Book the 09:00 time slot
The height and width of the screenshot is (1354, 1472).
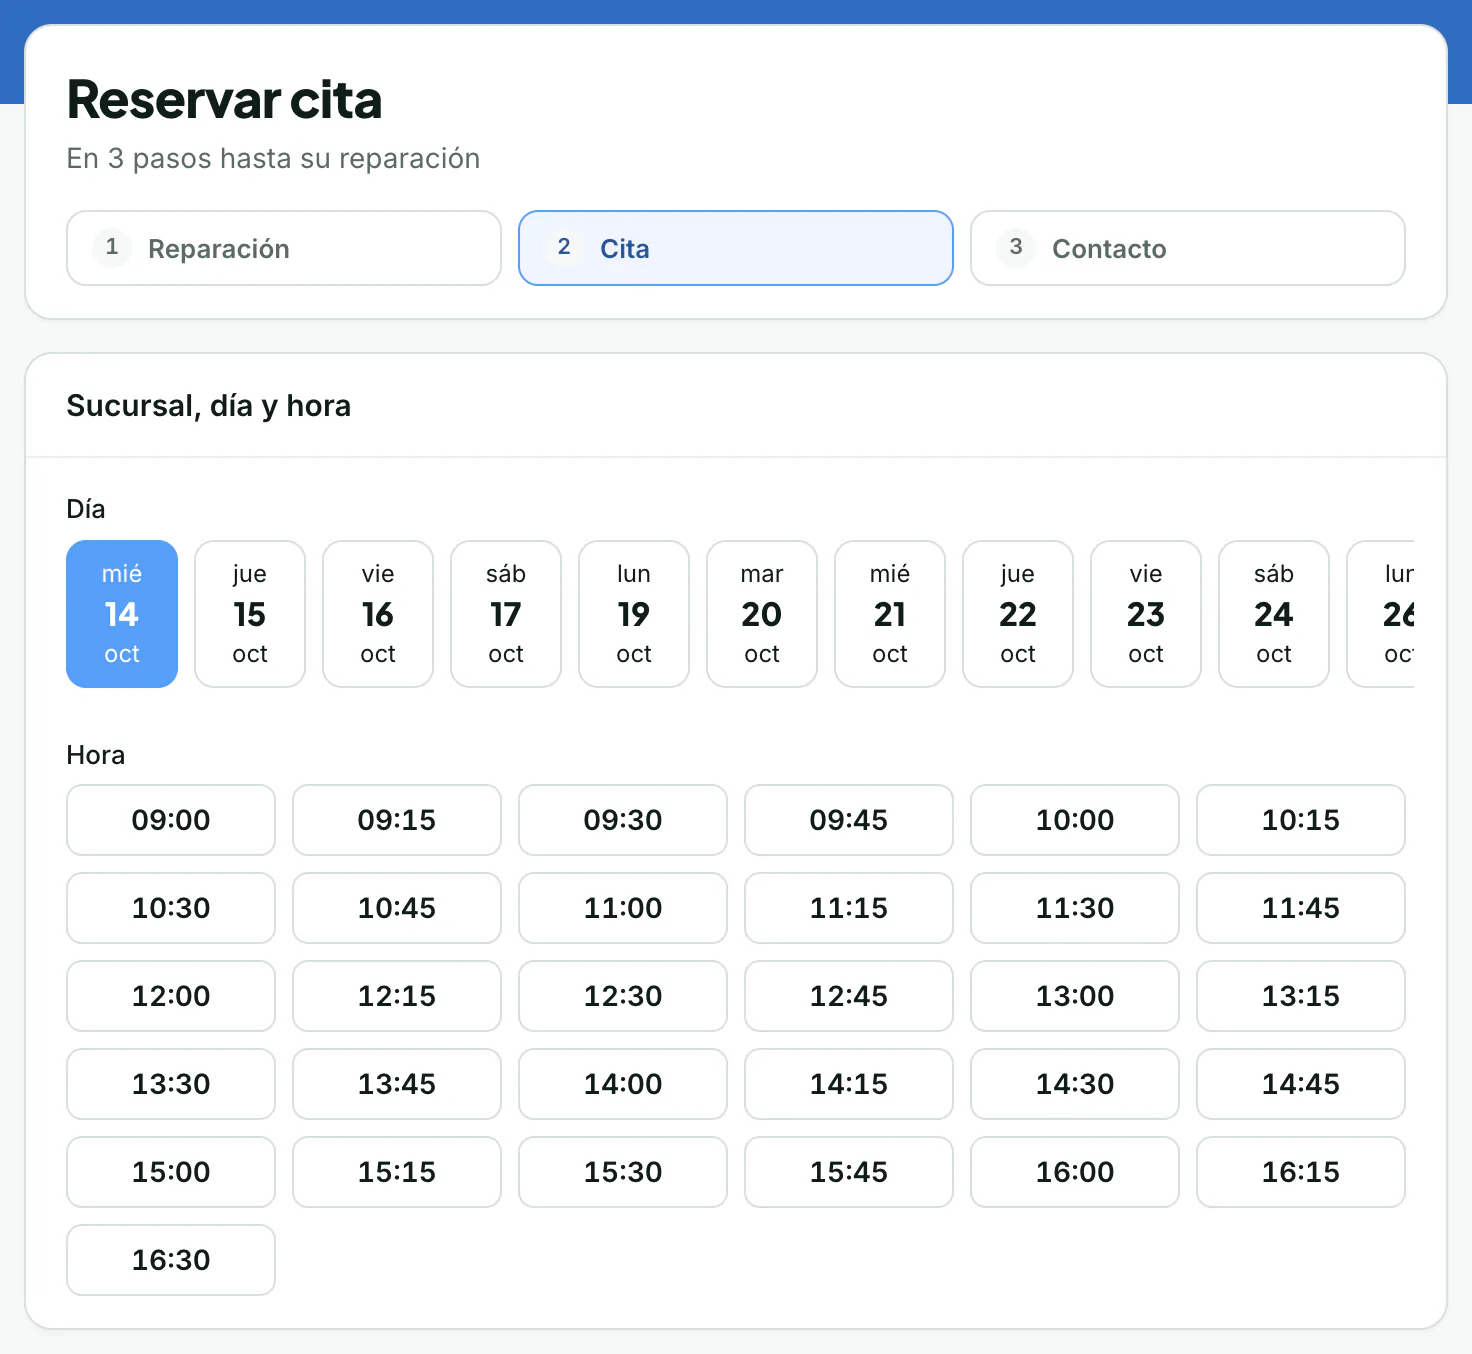(x=171, y=820)
